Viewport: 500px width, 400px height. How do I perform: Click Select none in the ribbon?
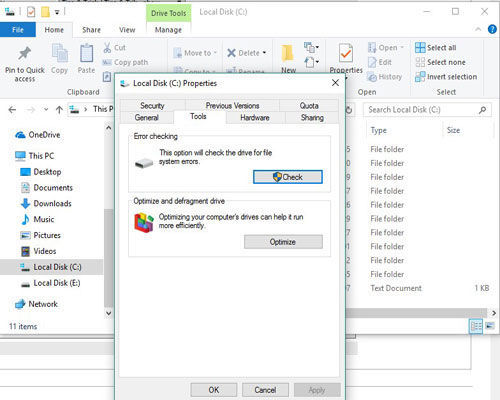click(440, 62)
